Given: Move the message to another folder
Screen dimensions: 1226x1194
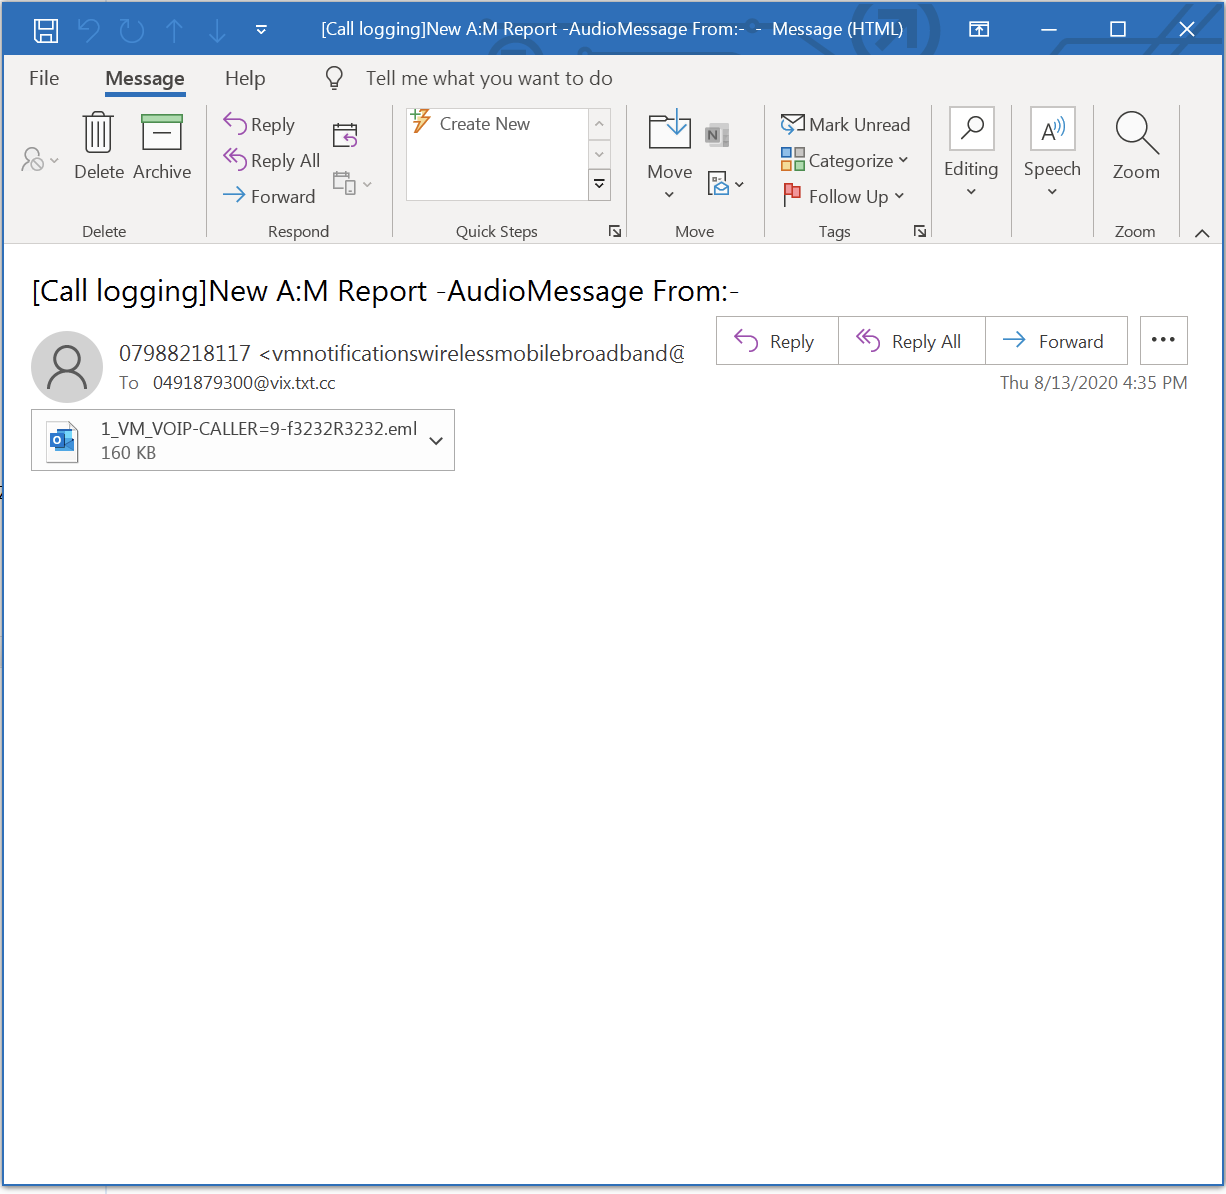Looking at the screenshot, I should 668,145.
